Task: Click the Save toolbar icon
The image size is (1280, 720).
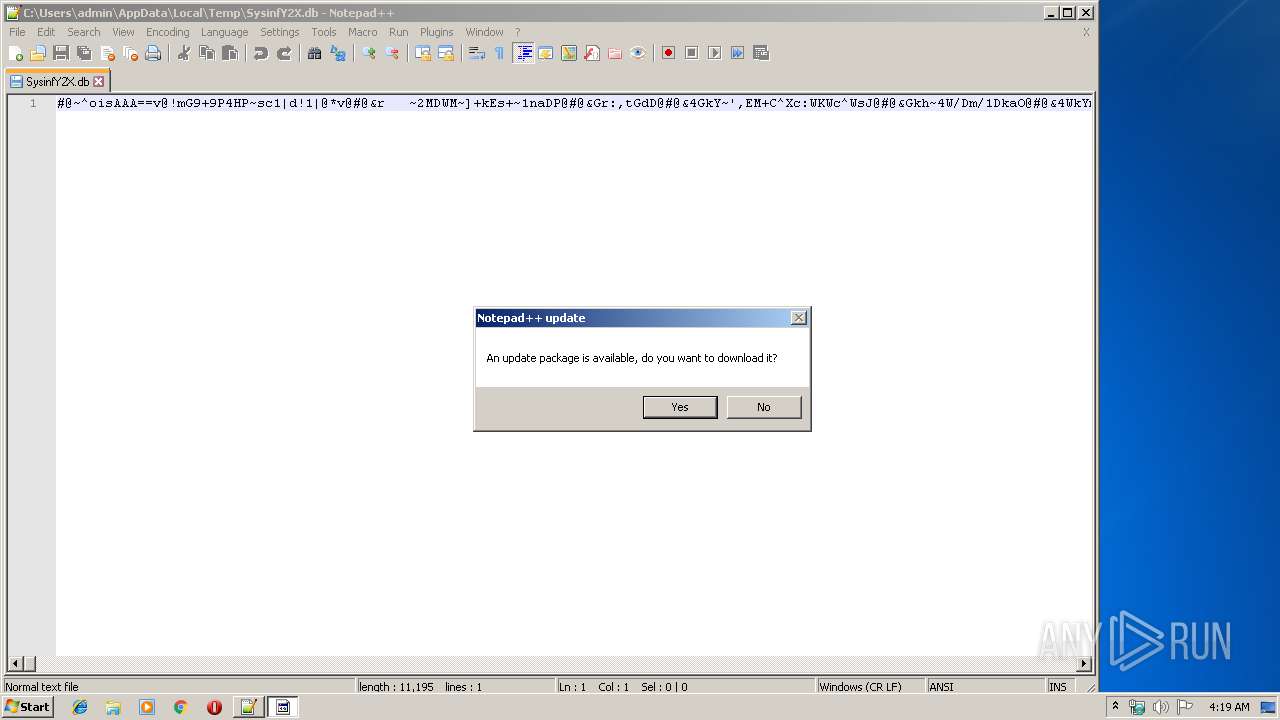Action: coord(61,53)
